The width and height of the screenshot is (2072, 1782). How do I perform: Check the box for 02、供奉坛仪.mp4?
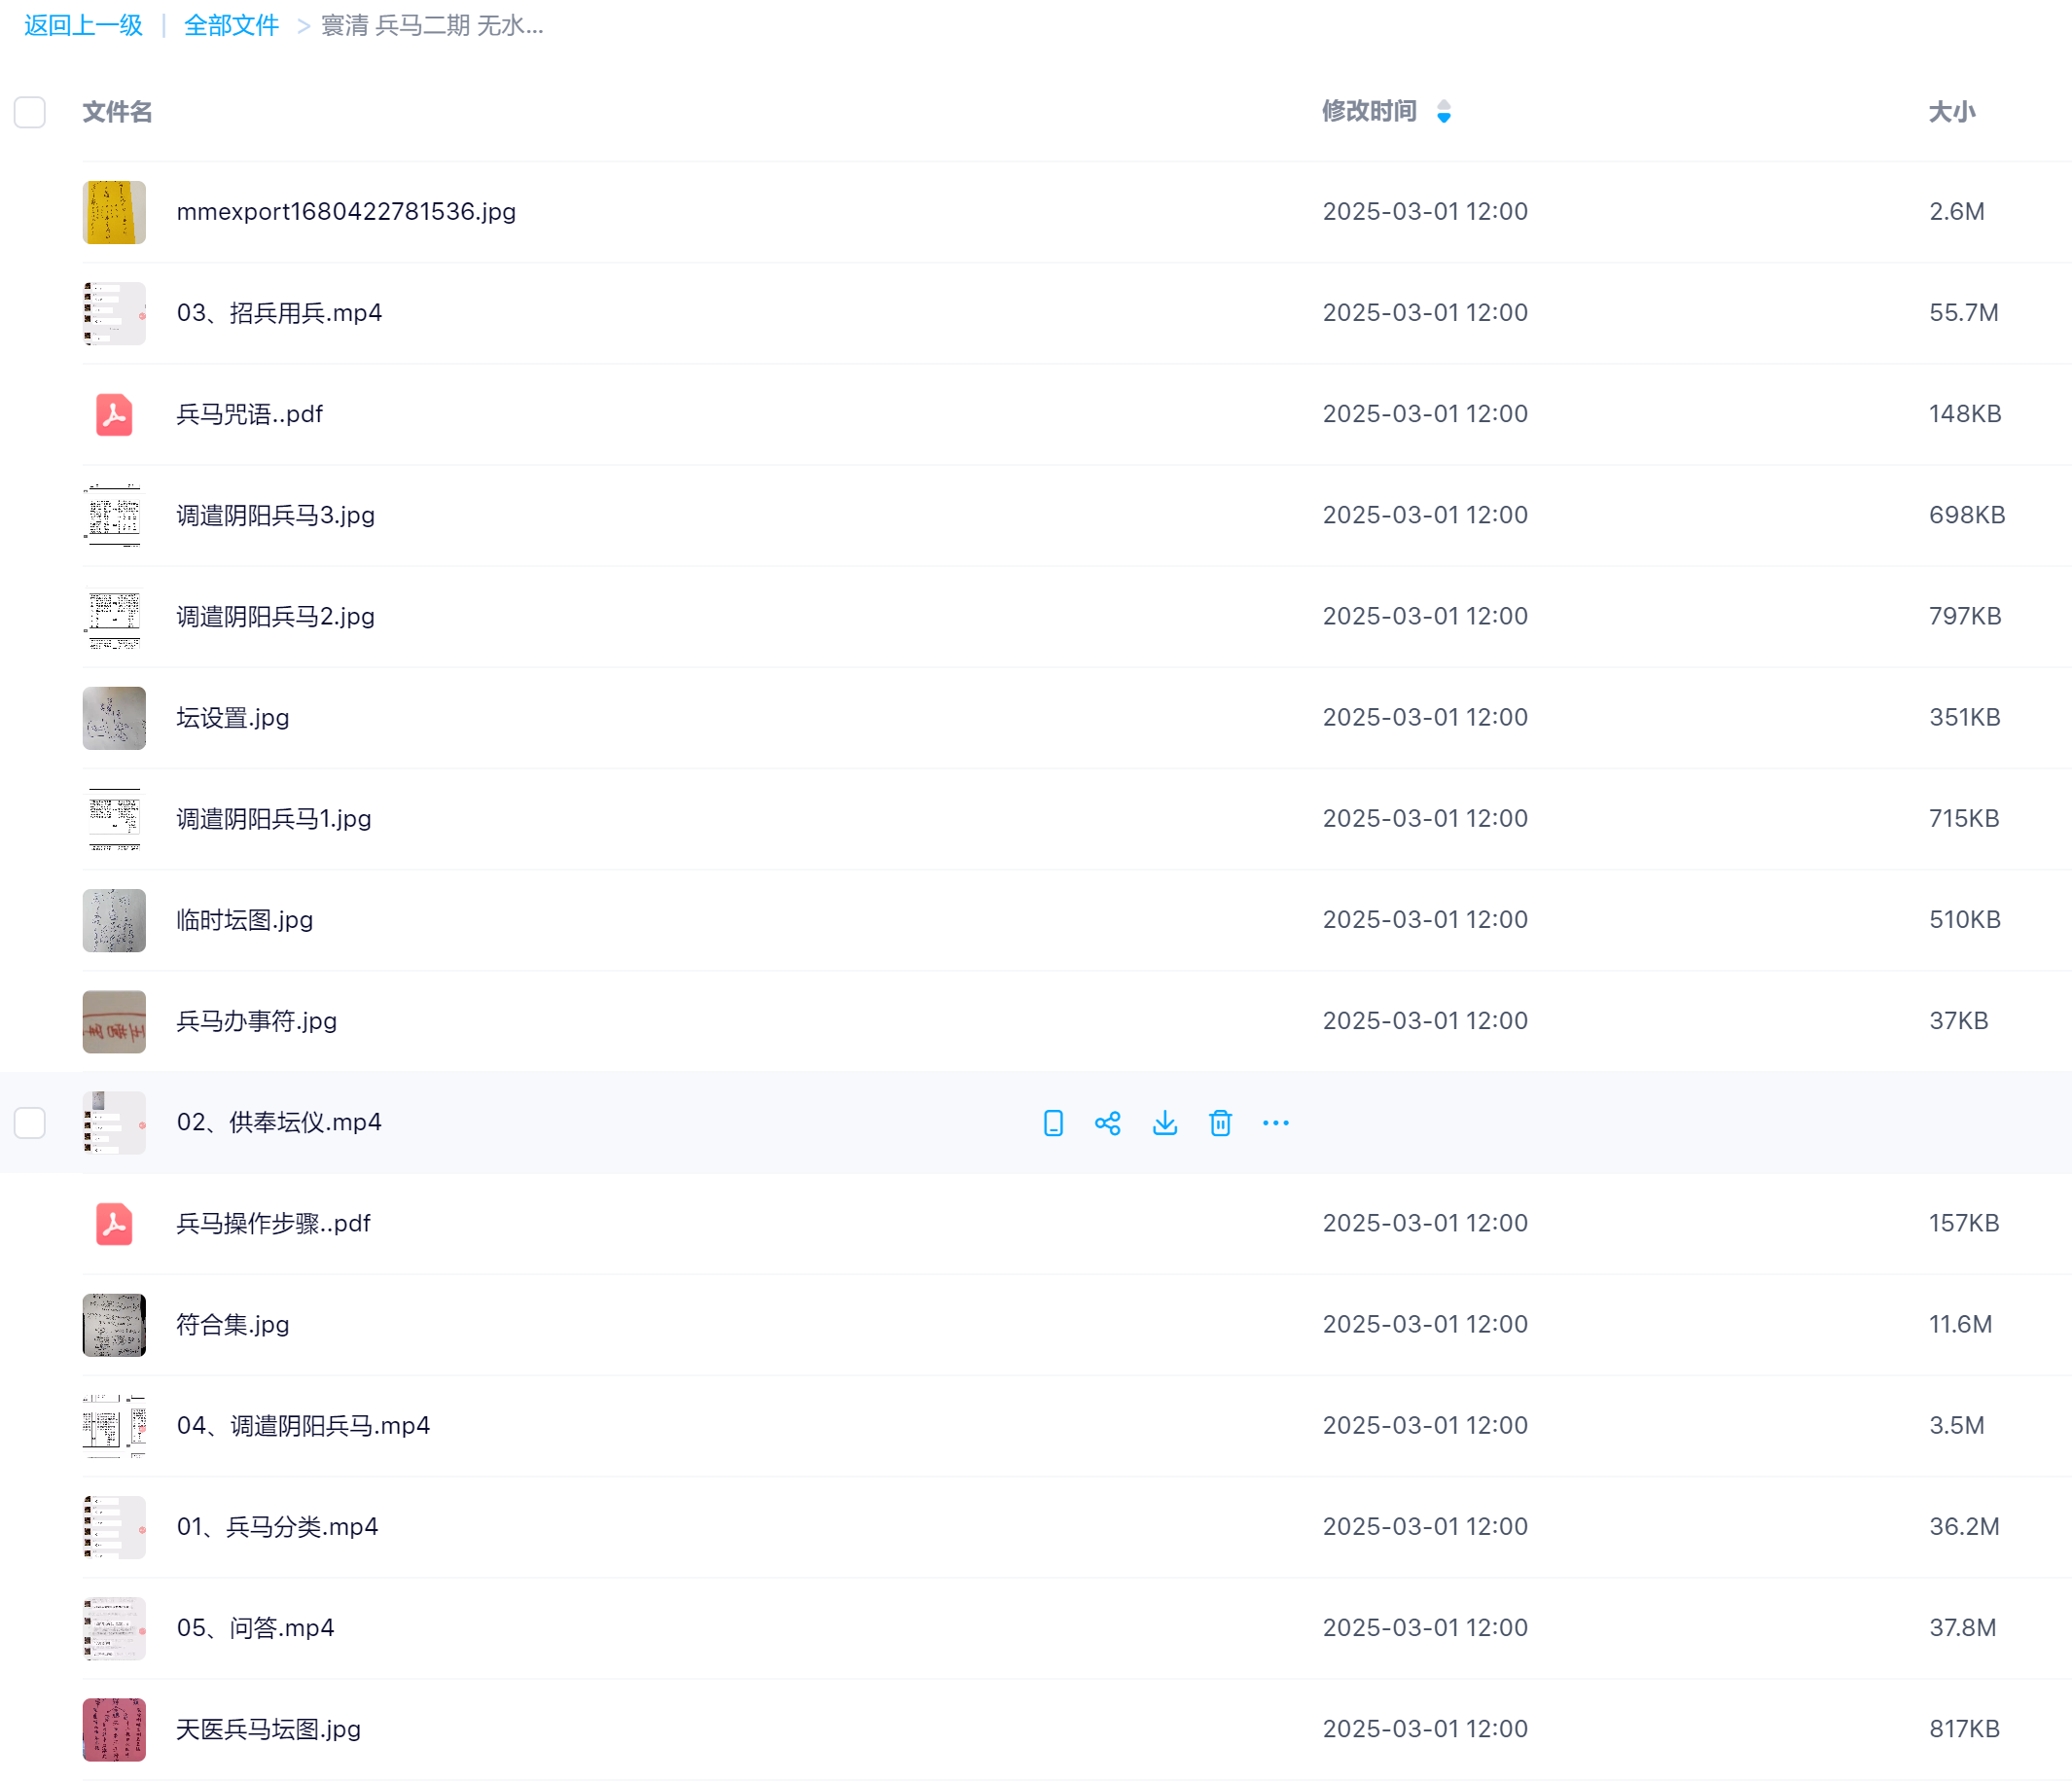[x=30, y=1123]
